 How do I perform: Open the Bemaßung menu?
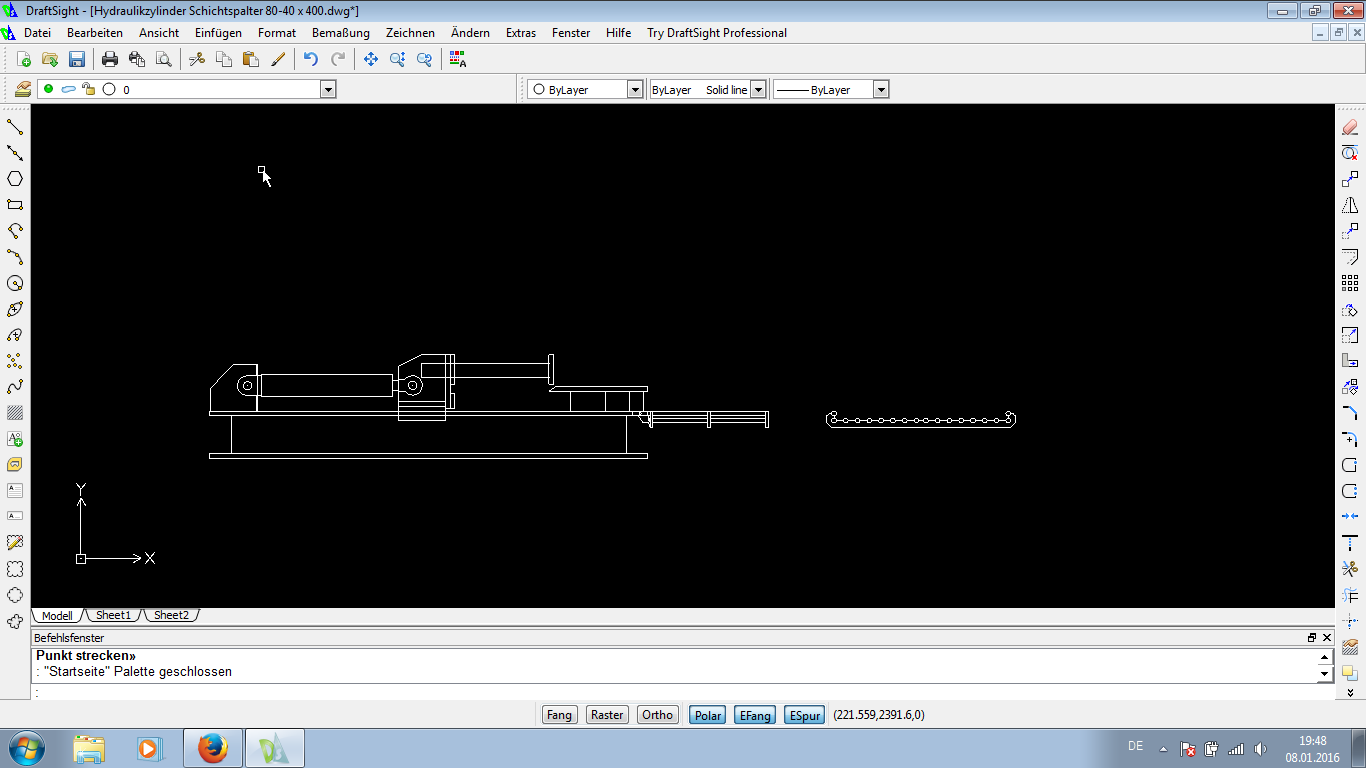point(340,33)
